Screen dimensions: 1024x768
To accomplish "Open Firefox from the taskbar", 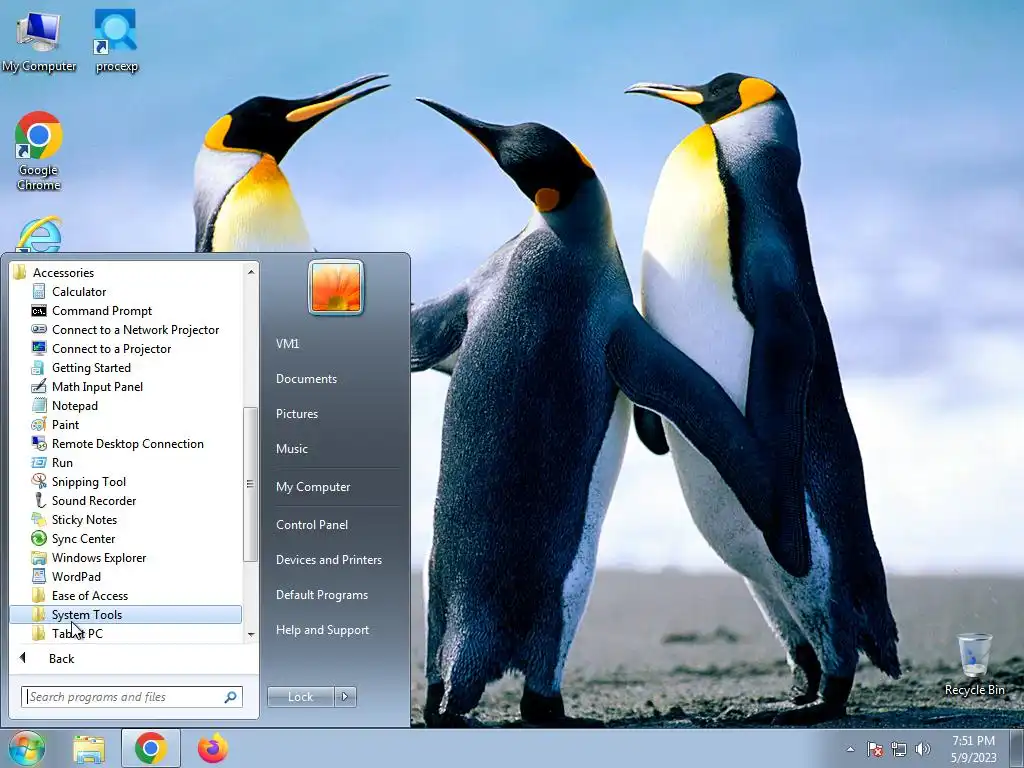I will [x=212, y=748].
